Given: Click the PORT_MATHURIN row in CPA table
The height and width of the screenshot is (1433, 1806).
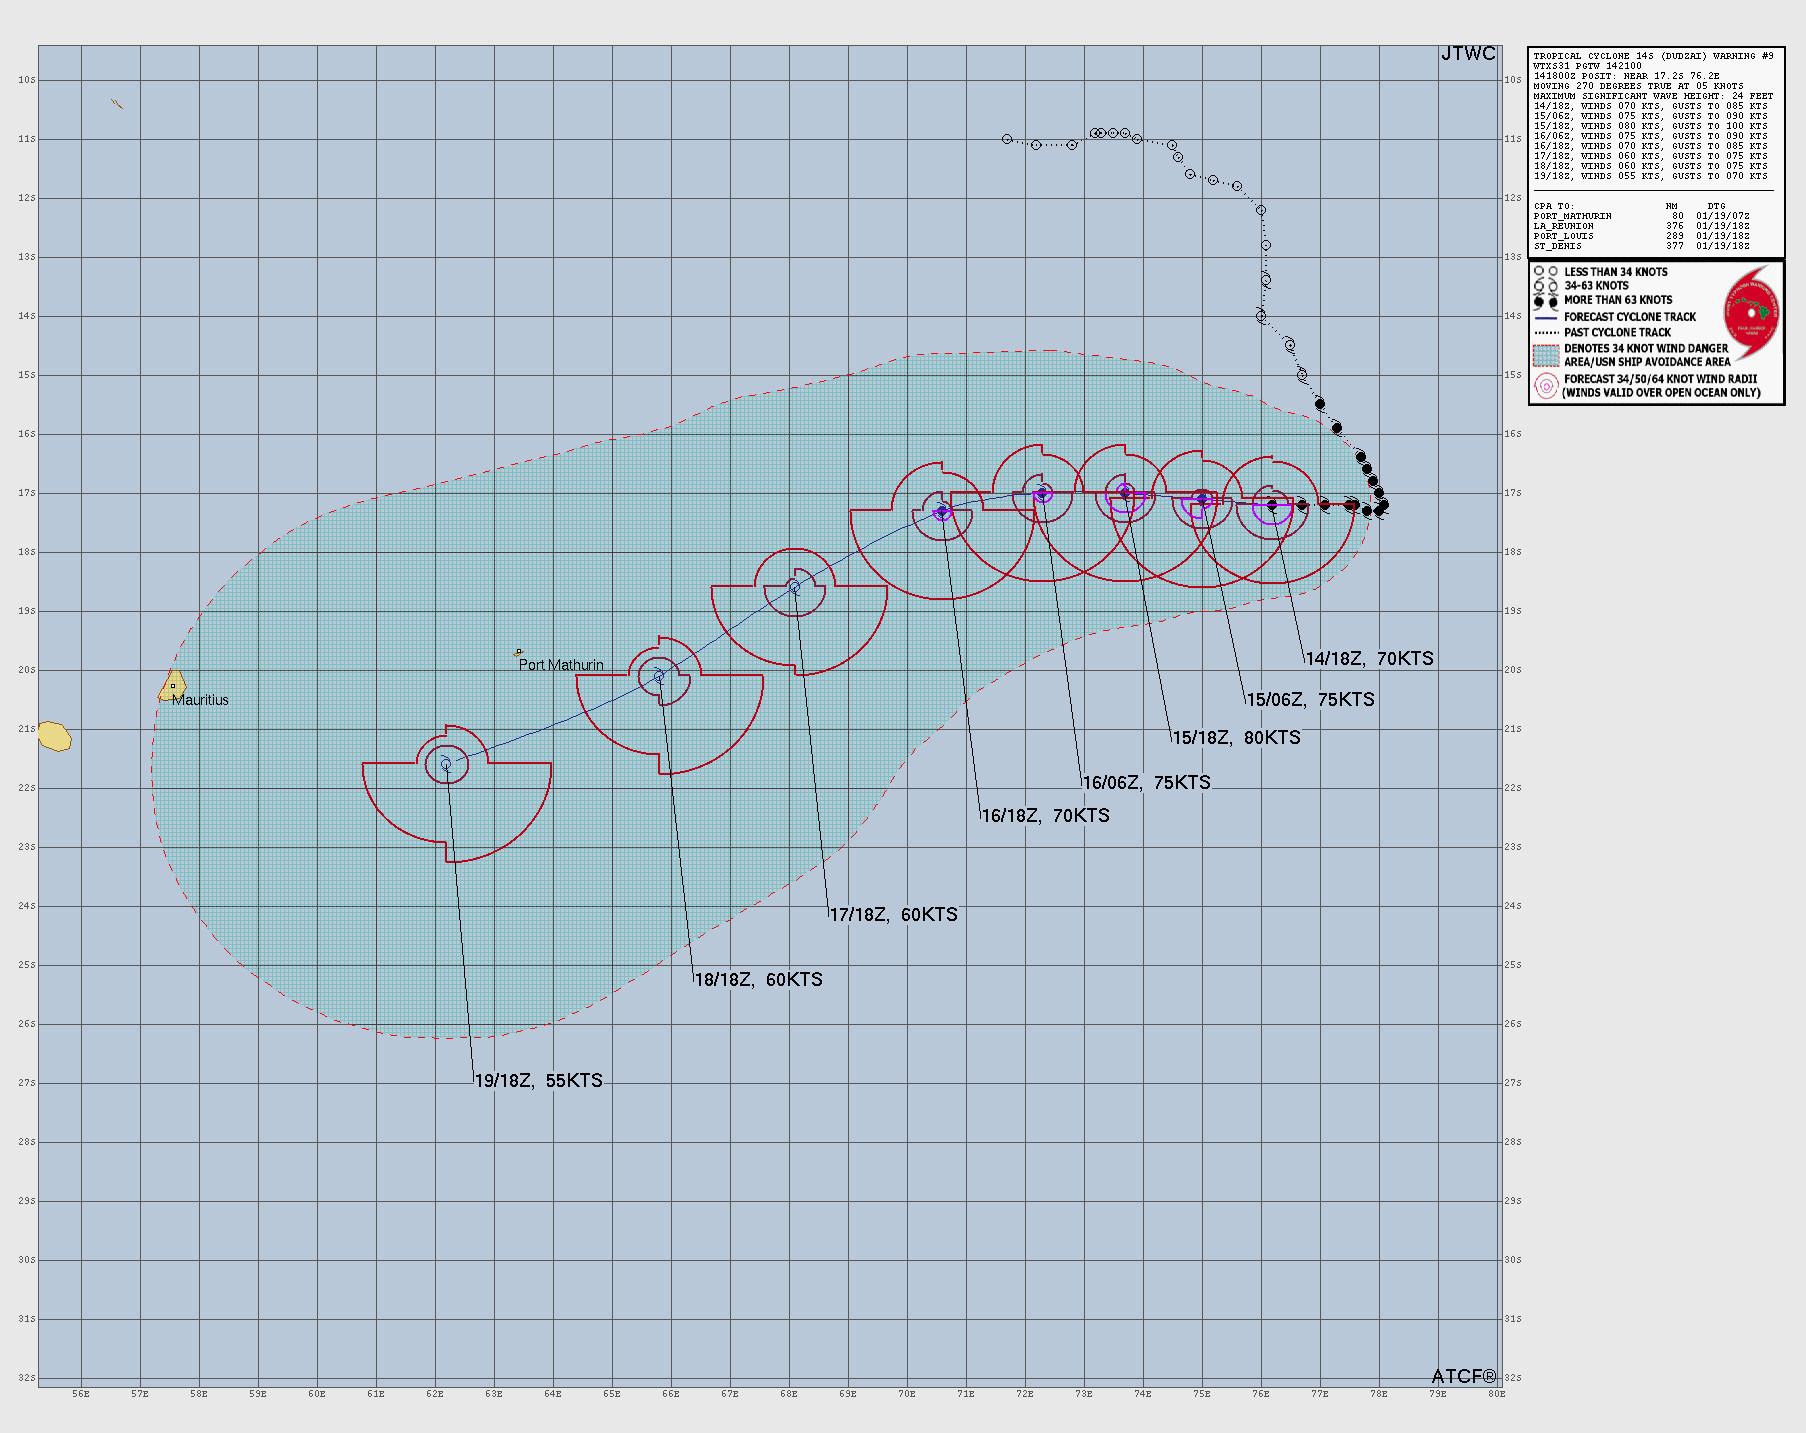Looking at the screenshot, I should point(1641,216).
